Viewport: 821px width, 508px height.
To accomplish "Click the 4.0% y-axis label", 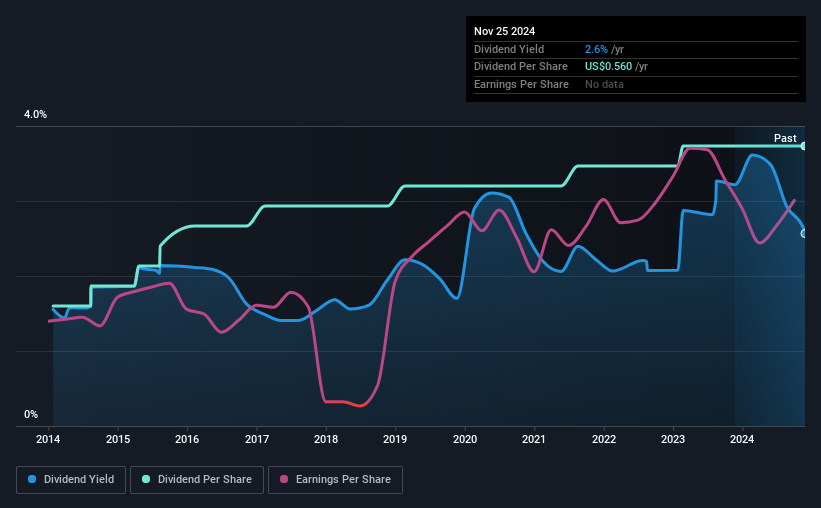I will pyautogui.click(x=35, y=114).
